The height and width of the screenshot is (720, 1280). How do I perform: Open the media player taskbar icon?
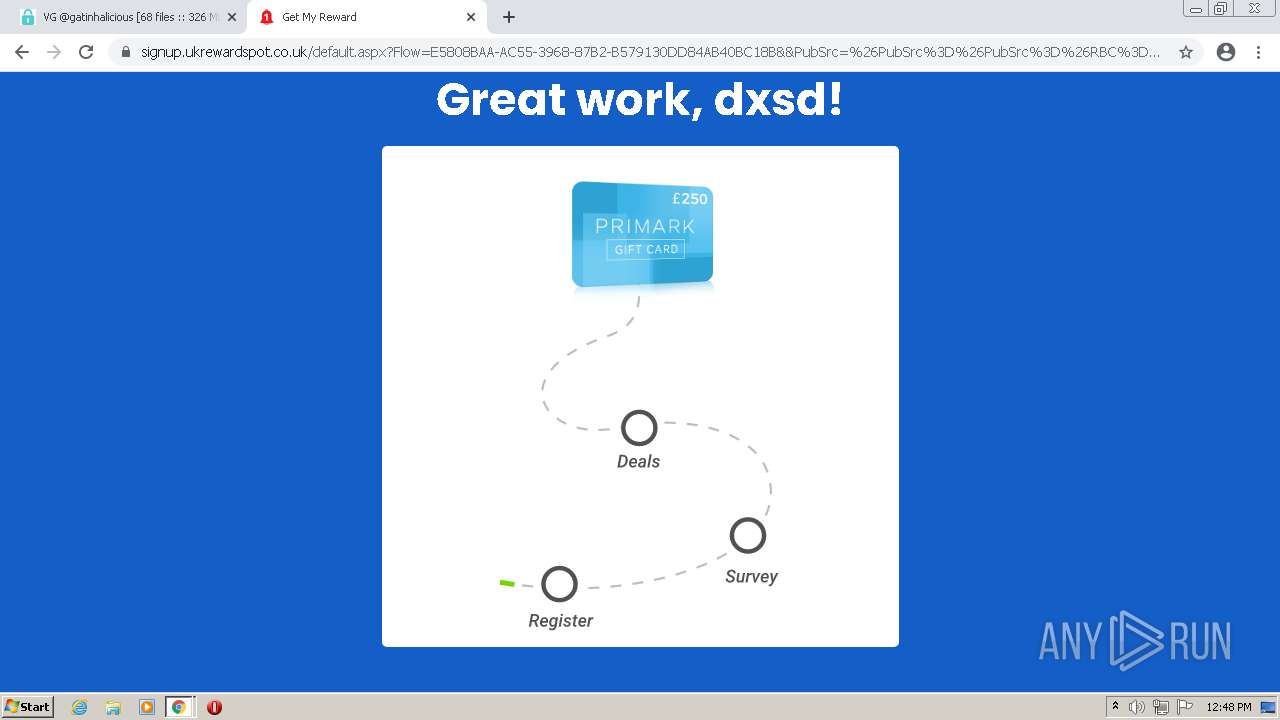click(146, 707)
